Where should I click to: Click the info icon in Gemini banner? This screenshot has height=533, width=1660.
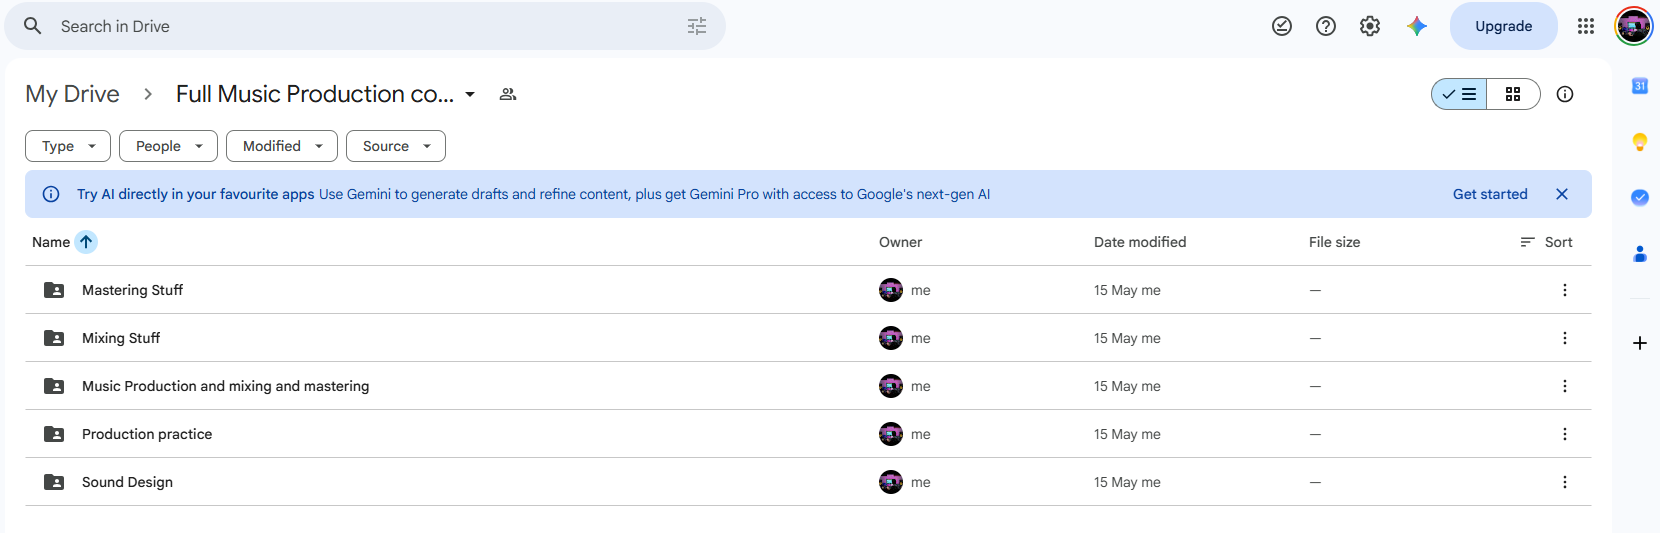tap(51, 194)
